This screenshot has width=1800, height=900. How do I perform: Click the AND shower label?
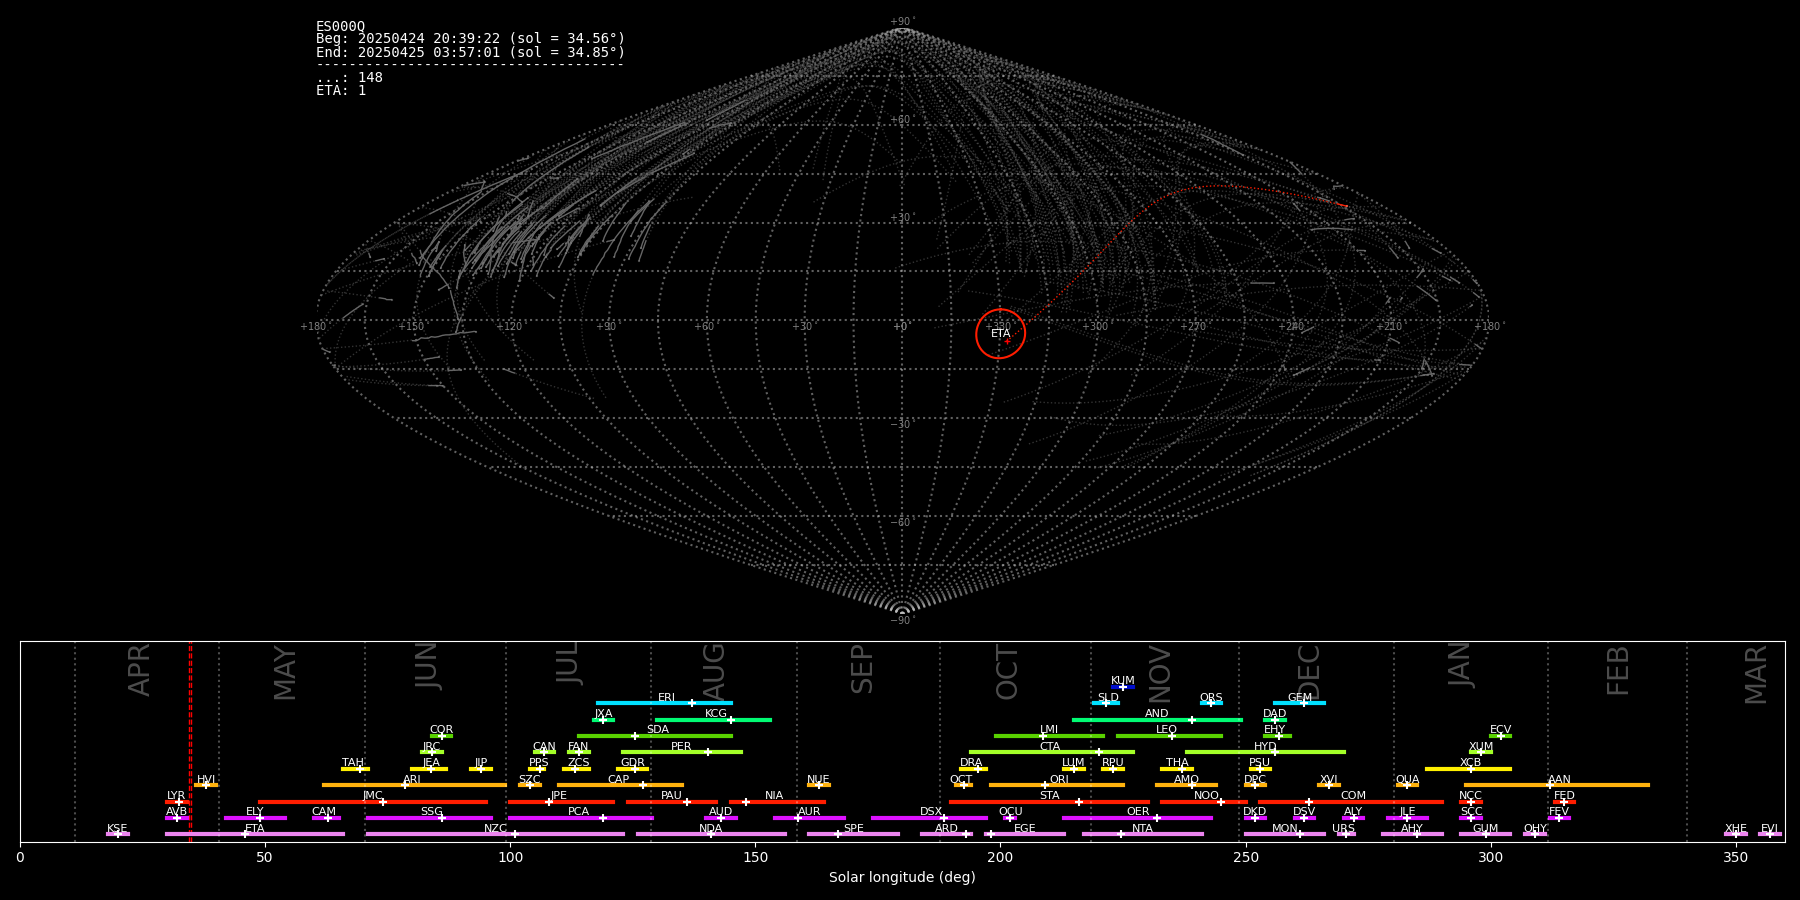tap(1156, 714)
